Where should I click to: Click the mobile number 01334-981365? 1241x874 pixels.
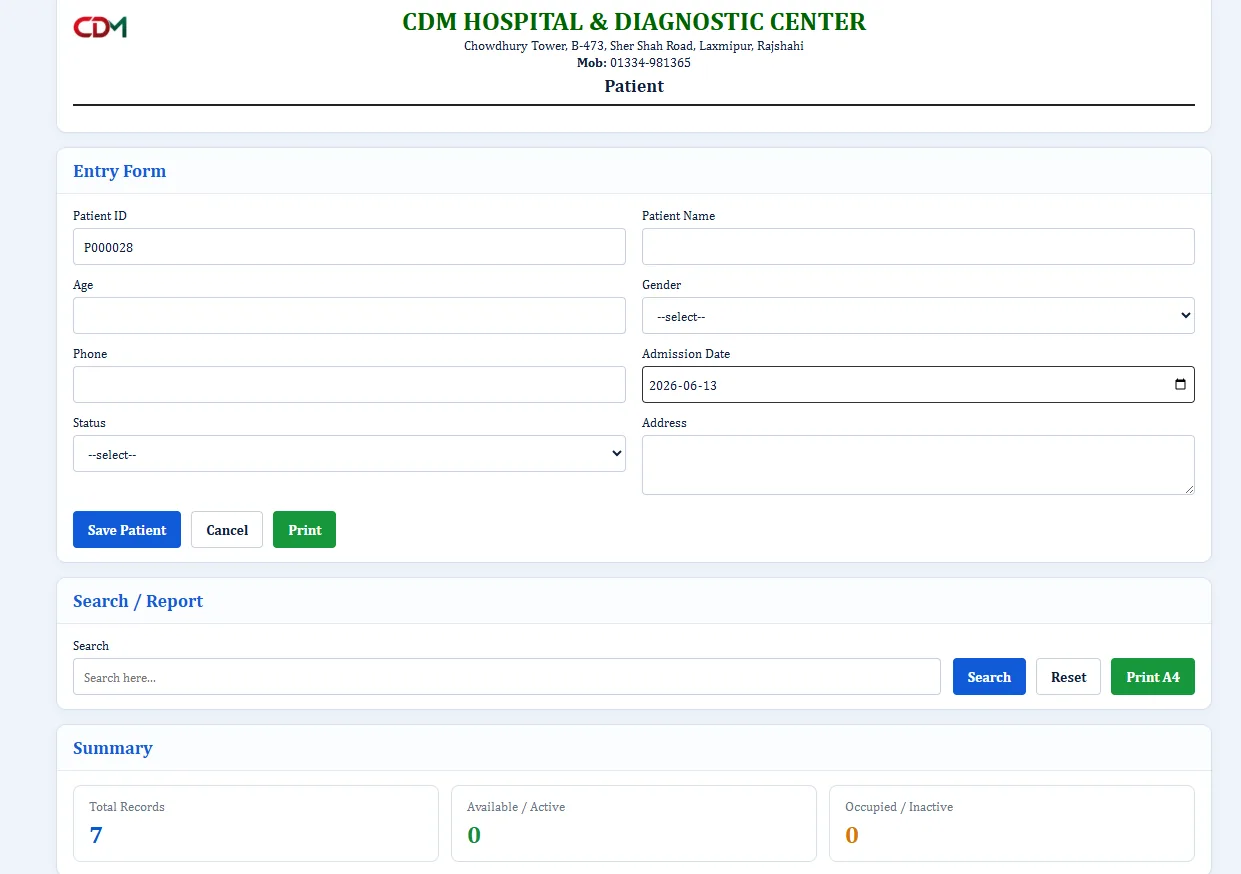pos(650,63)
